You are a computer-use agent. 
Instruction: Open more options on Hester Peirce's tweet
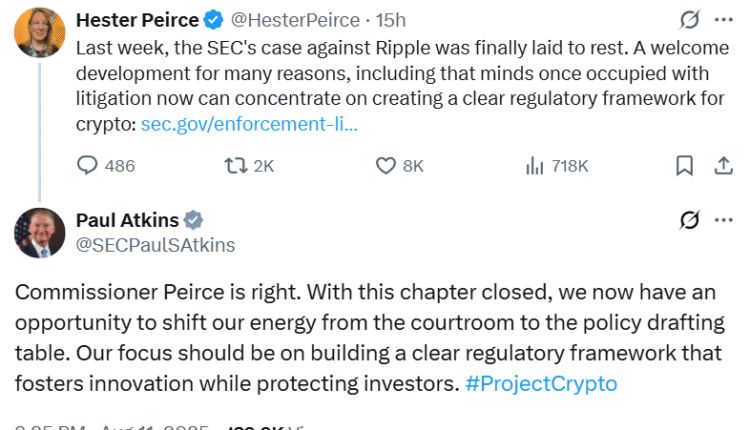coord(723,20)
